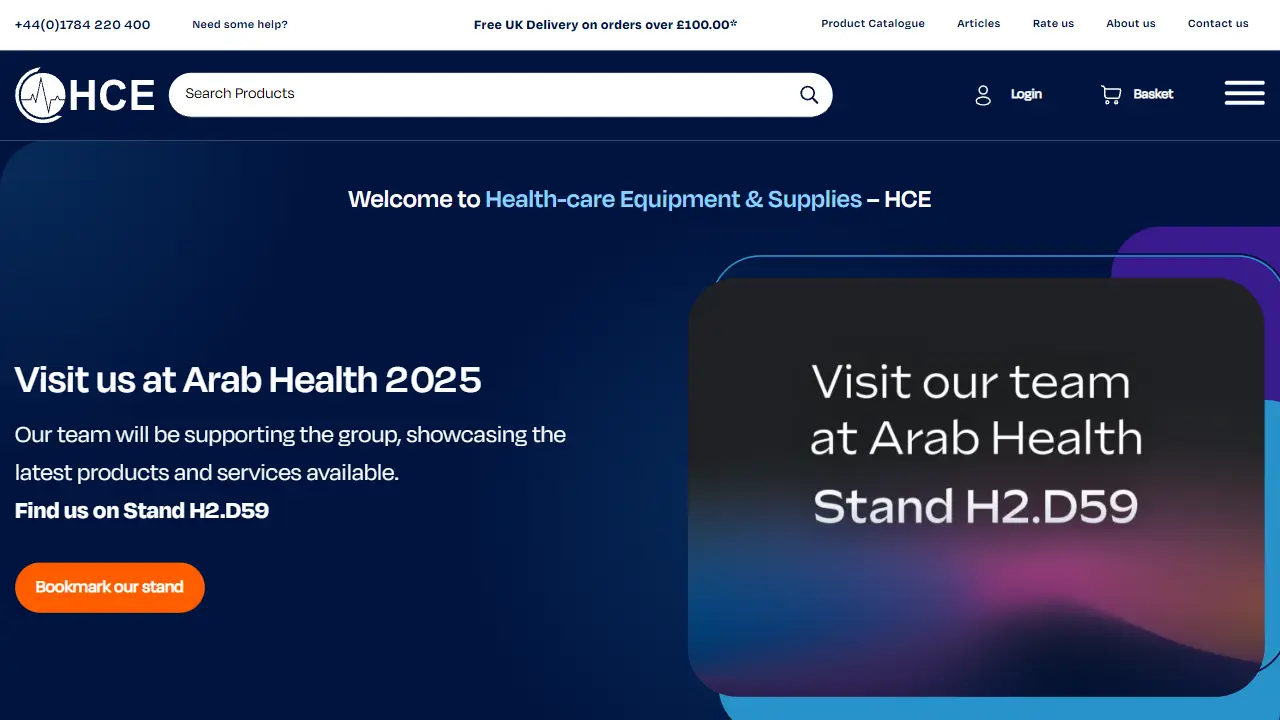This screenshot has width=1280, height=720.
Task: Open About us page
Action: (1131, 23)
